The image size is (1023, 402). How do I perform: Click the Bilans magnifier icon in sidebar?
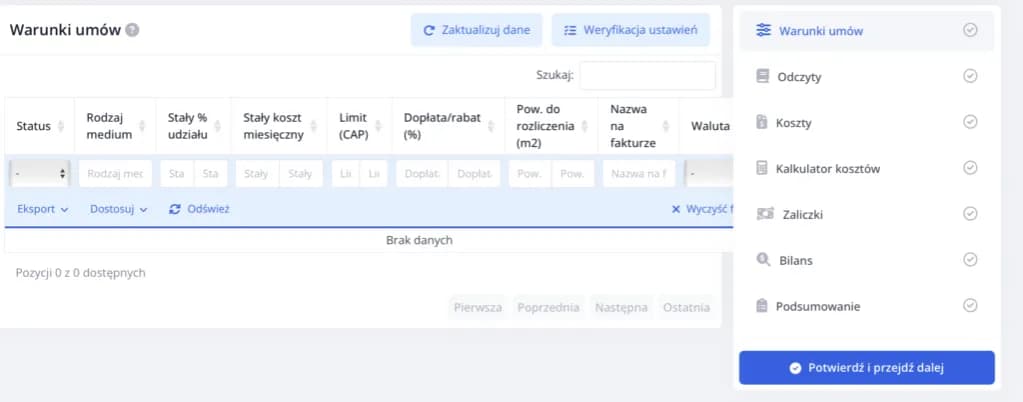tap(763, 260)
